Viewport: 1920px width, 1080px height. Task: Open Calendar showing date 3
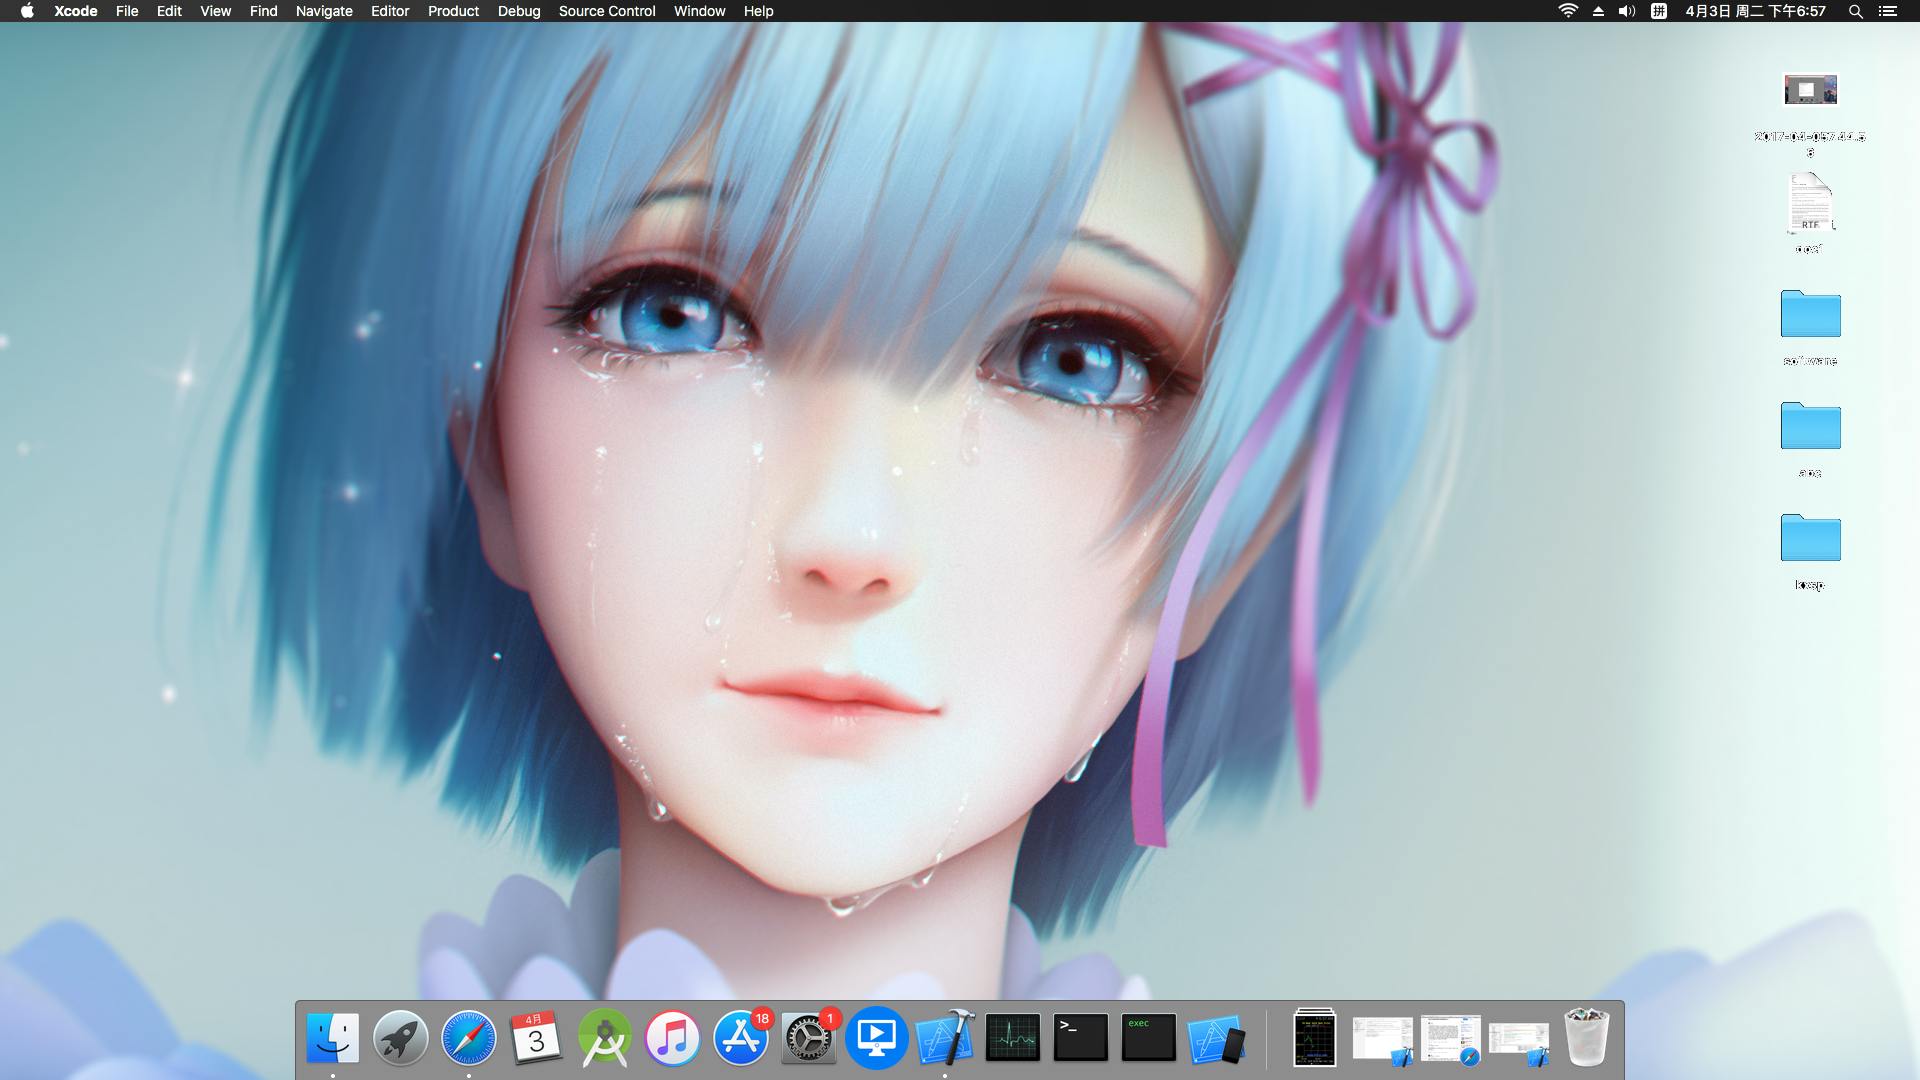(537, 1038)
